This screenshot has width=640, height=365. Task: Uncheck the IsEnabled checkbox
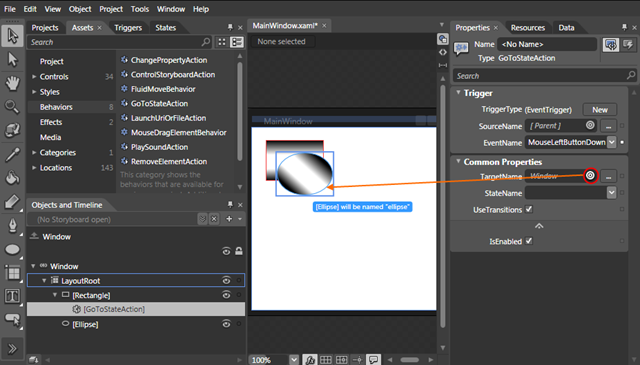pos(529,241)
